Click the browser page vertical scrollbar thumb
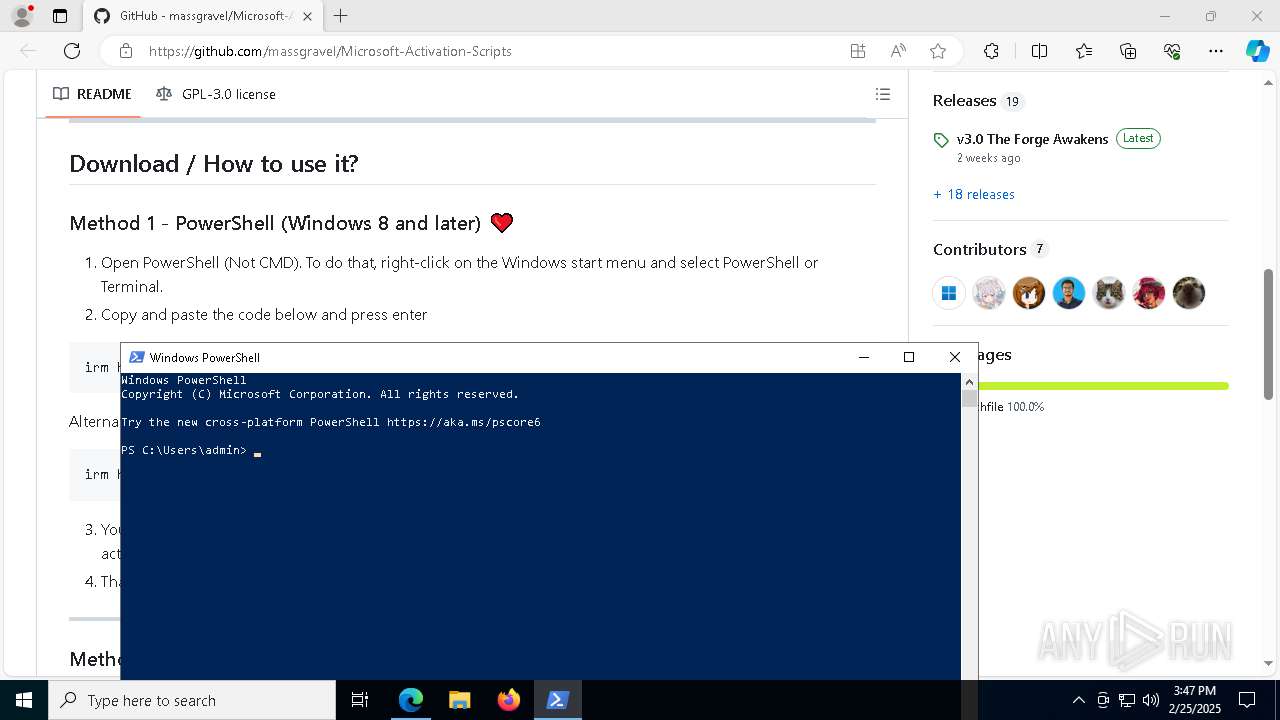The image size is (1280, 720). [x=1269, y=335]
